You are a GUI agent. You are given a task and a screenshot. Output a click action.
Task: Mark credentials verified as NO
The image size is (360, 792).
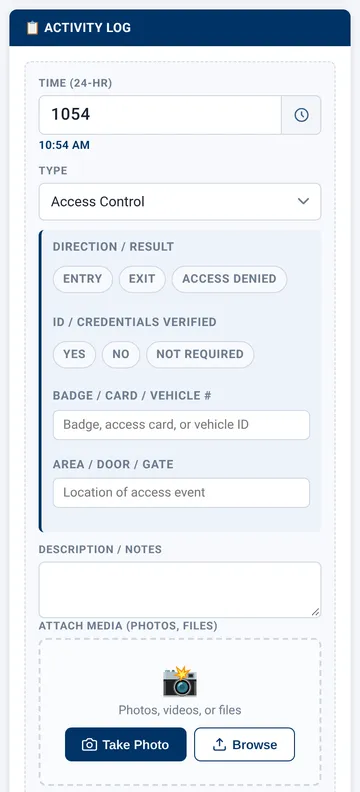(x=121, y=354)
